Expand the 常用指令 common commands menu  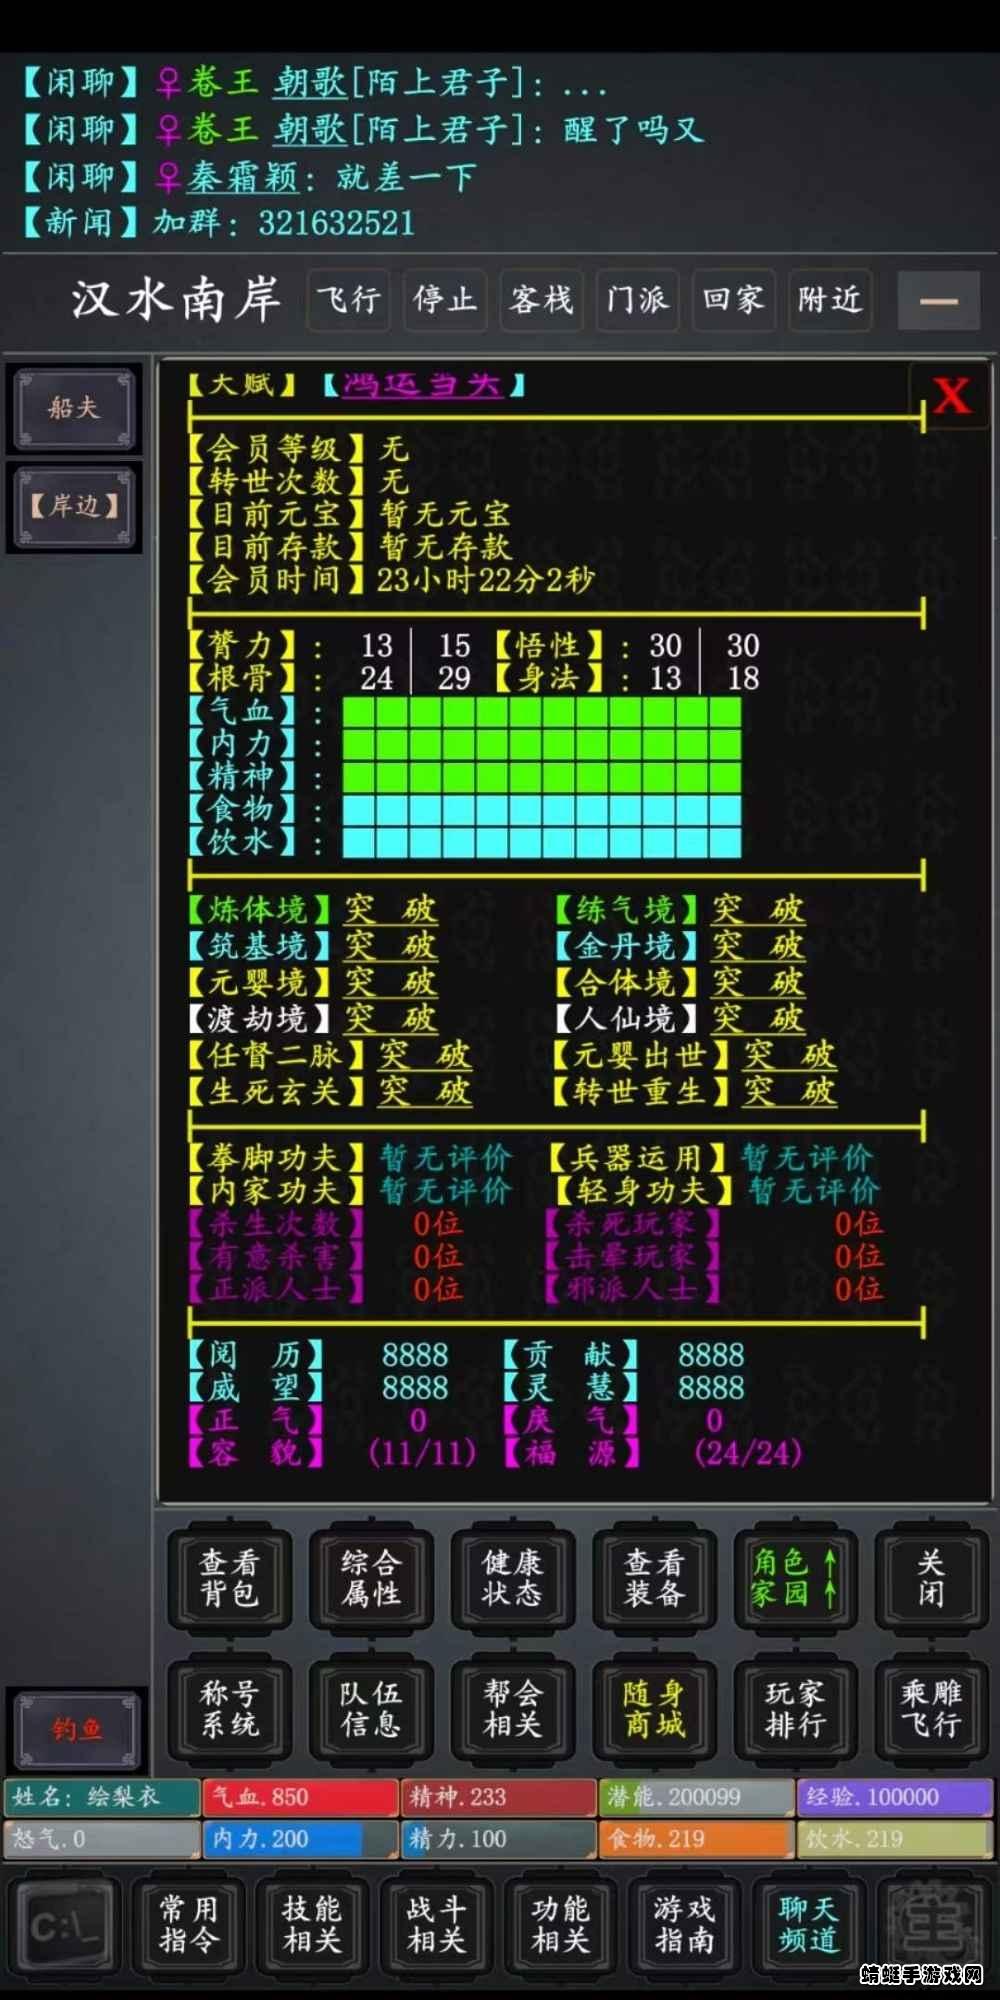coord(188,1924)
